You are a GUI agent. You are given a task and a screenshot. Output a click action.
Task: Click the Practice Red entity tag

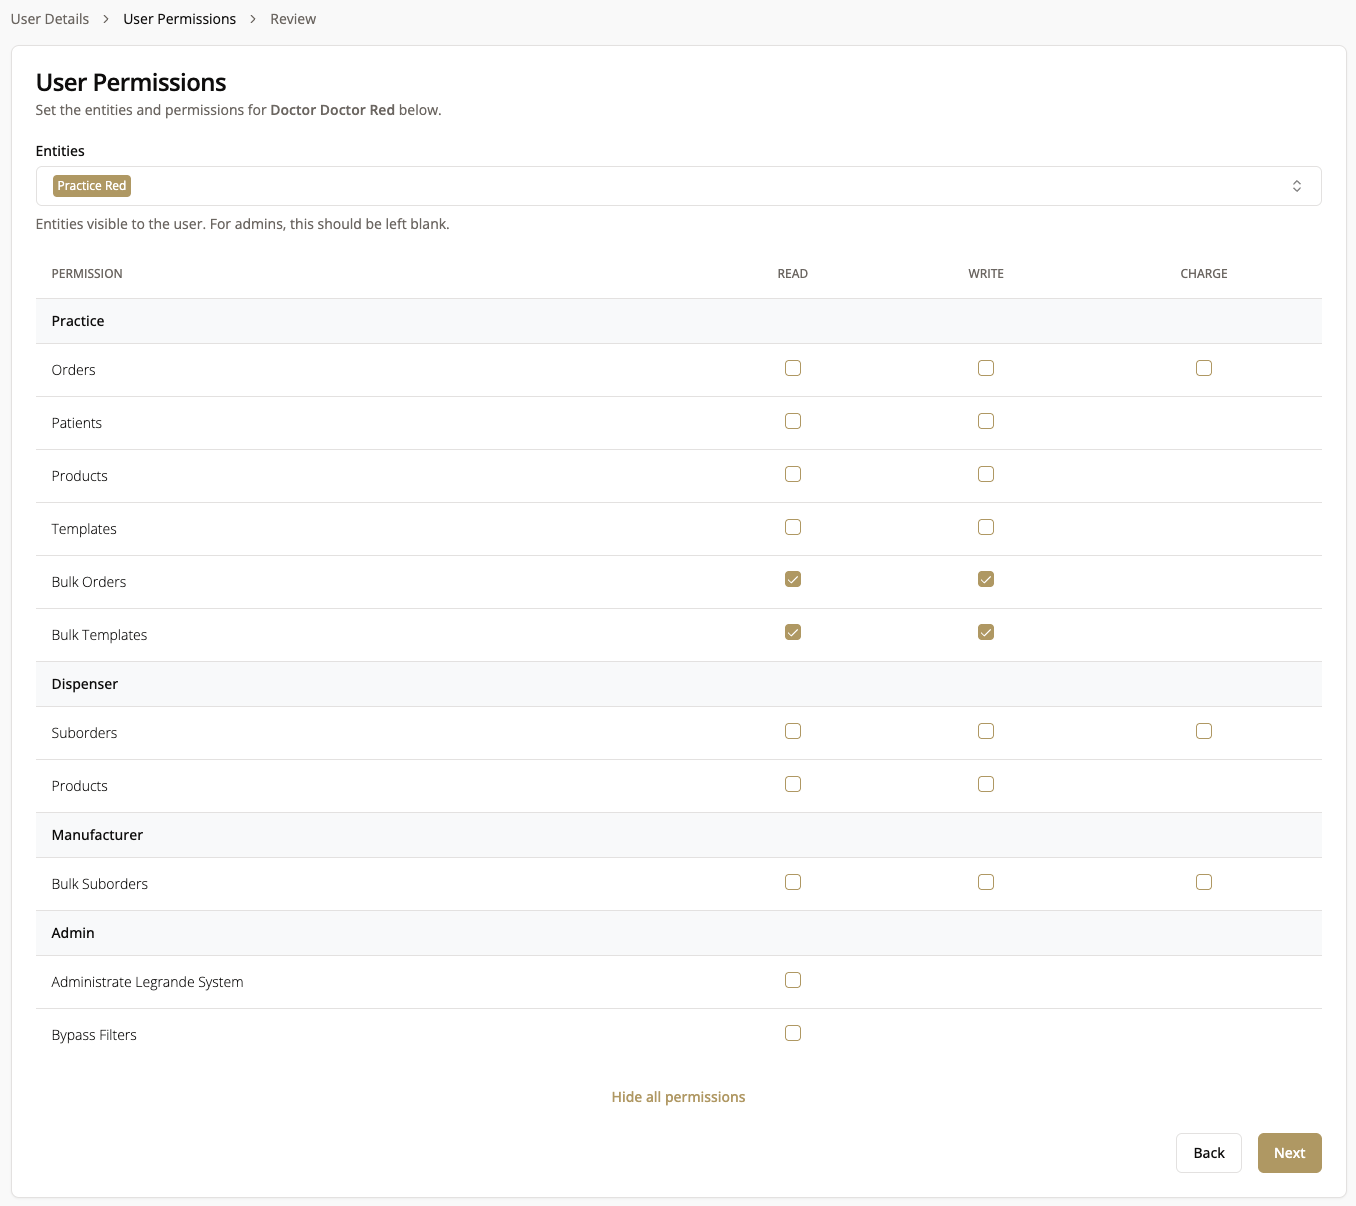(92, 186)
